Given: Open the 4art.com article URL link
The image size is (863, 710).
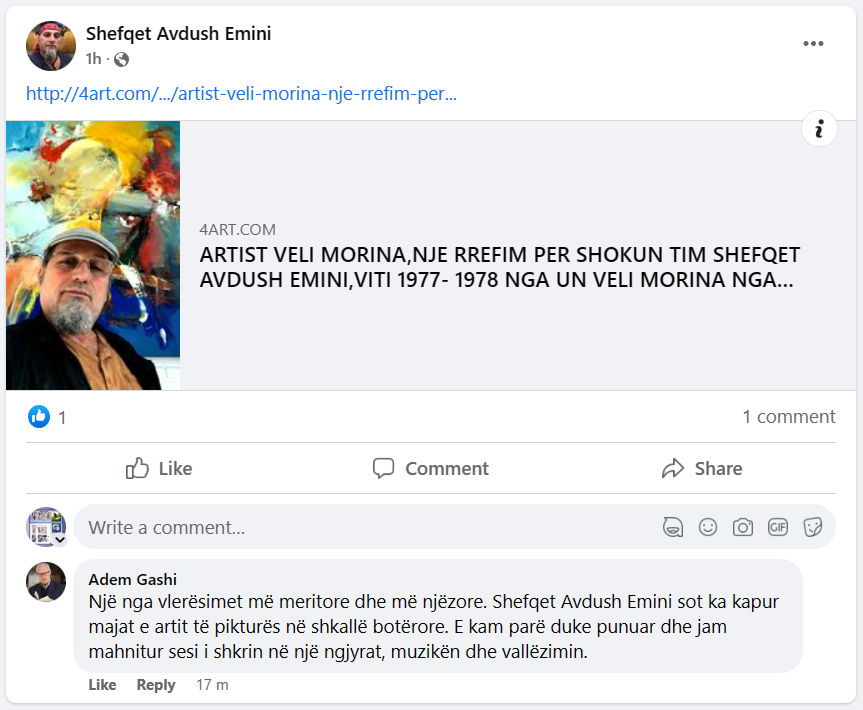Looking at the screenshot, I should pyautogui.click(x=241, y=94).
